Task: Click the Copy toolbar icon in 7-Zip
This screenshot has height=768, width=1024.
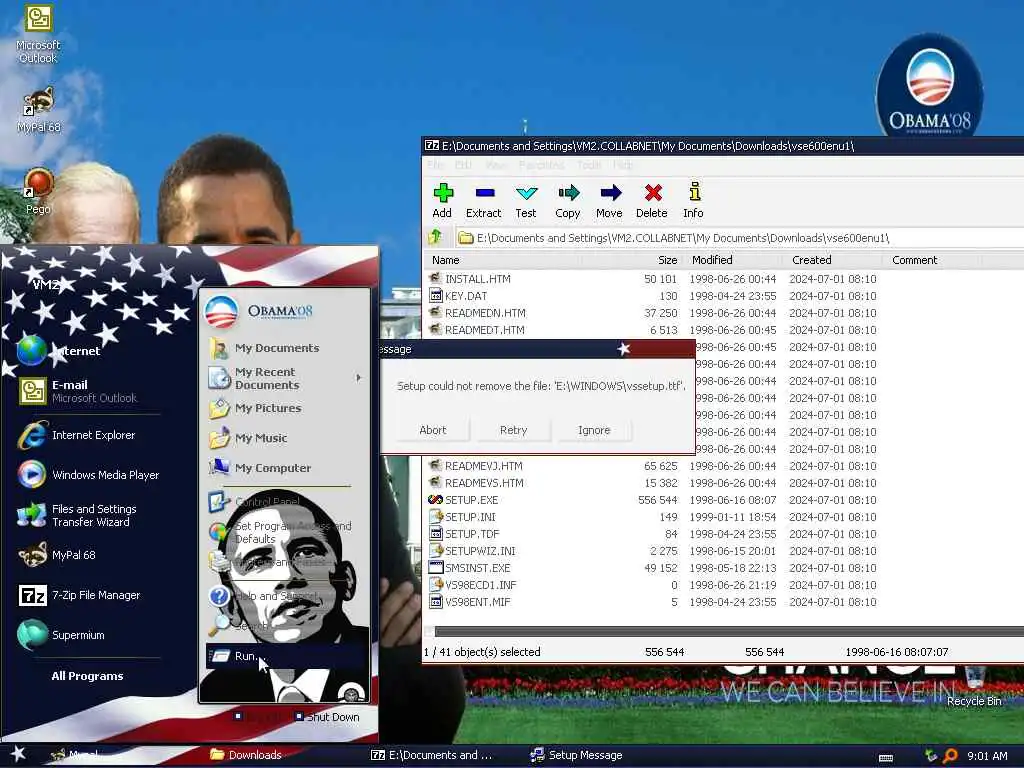Action: (568, 201)
